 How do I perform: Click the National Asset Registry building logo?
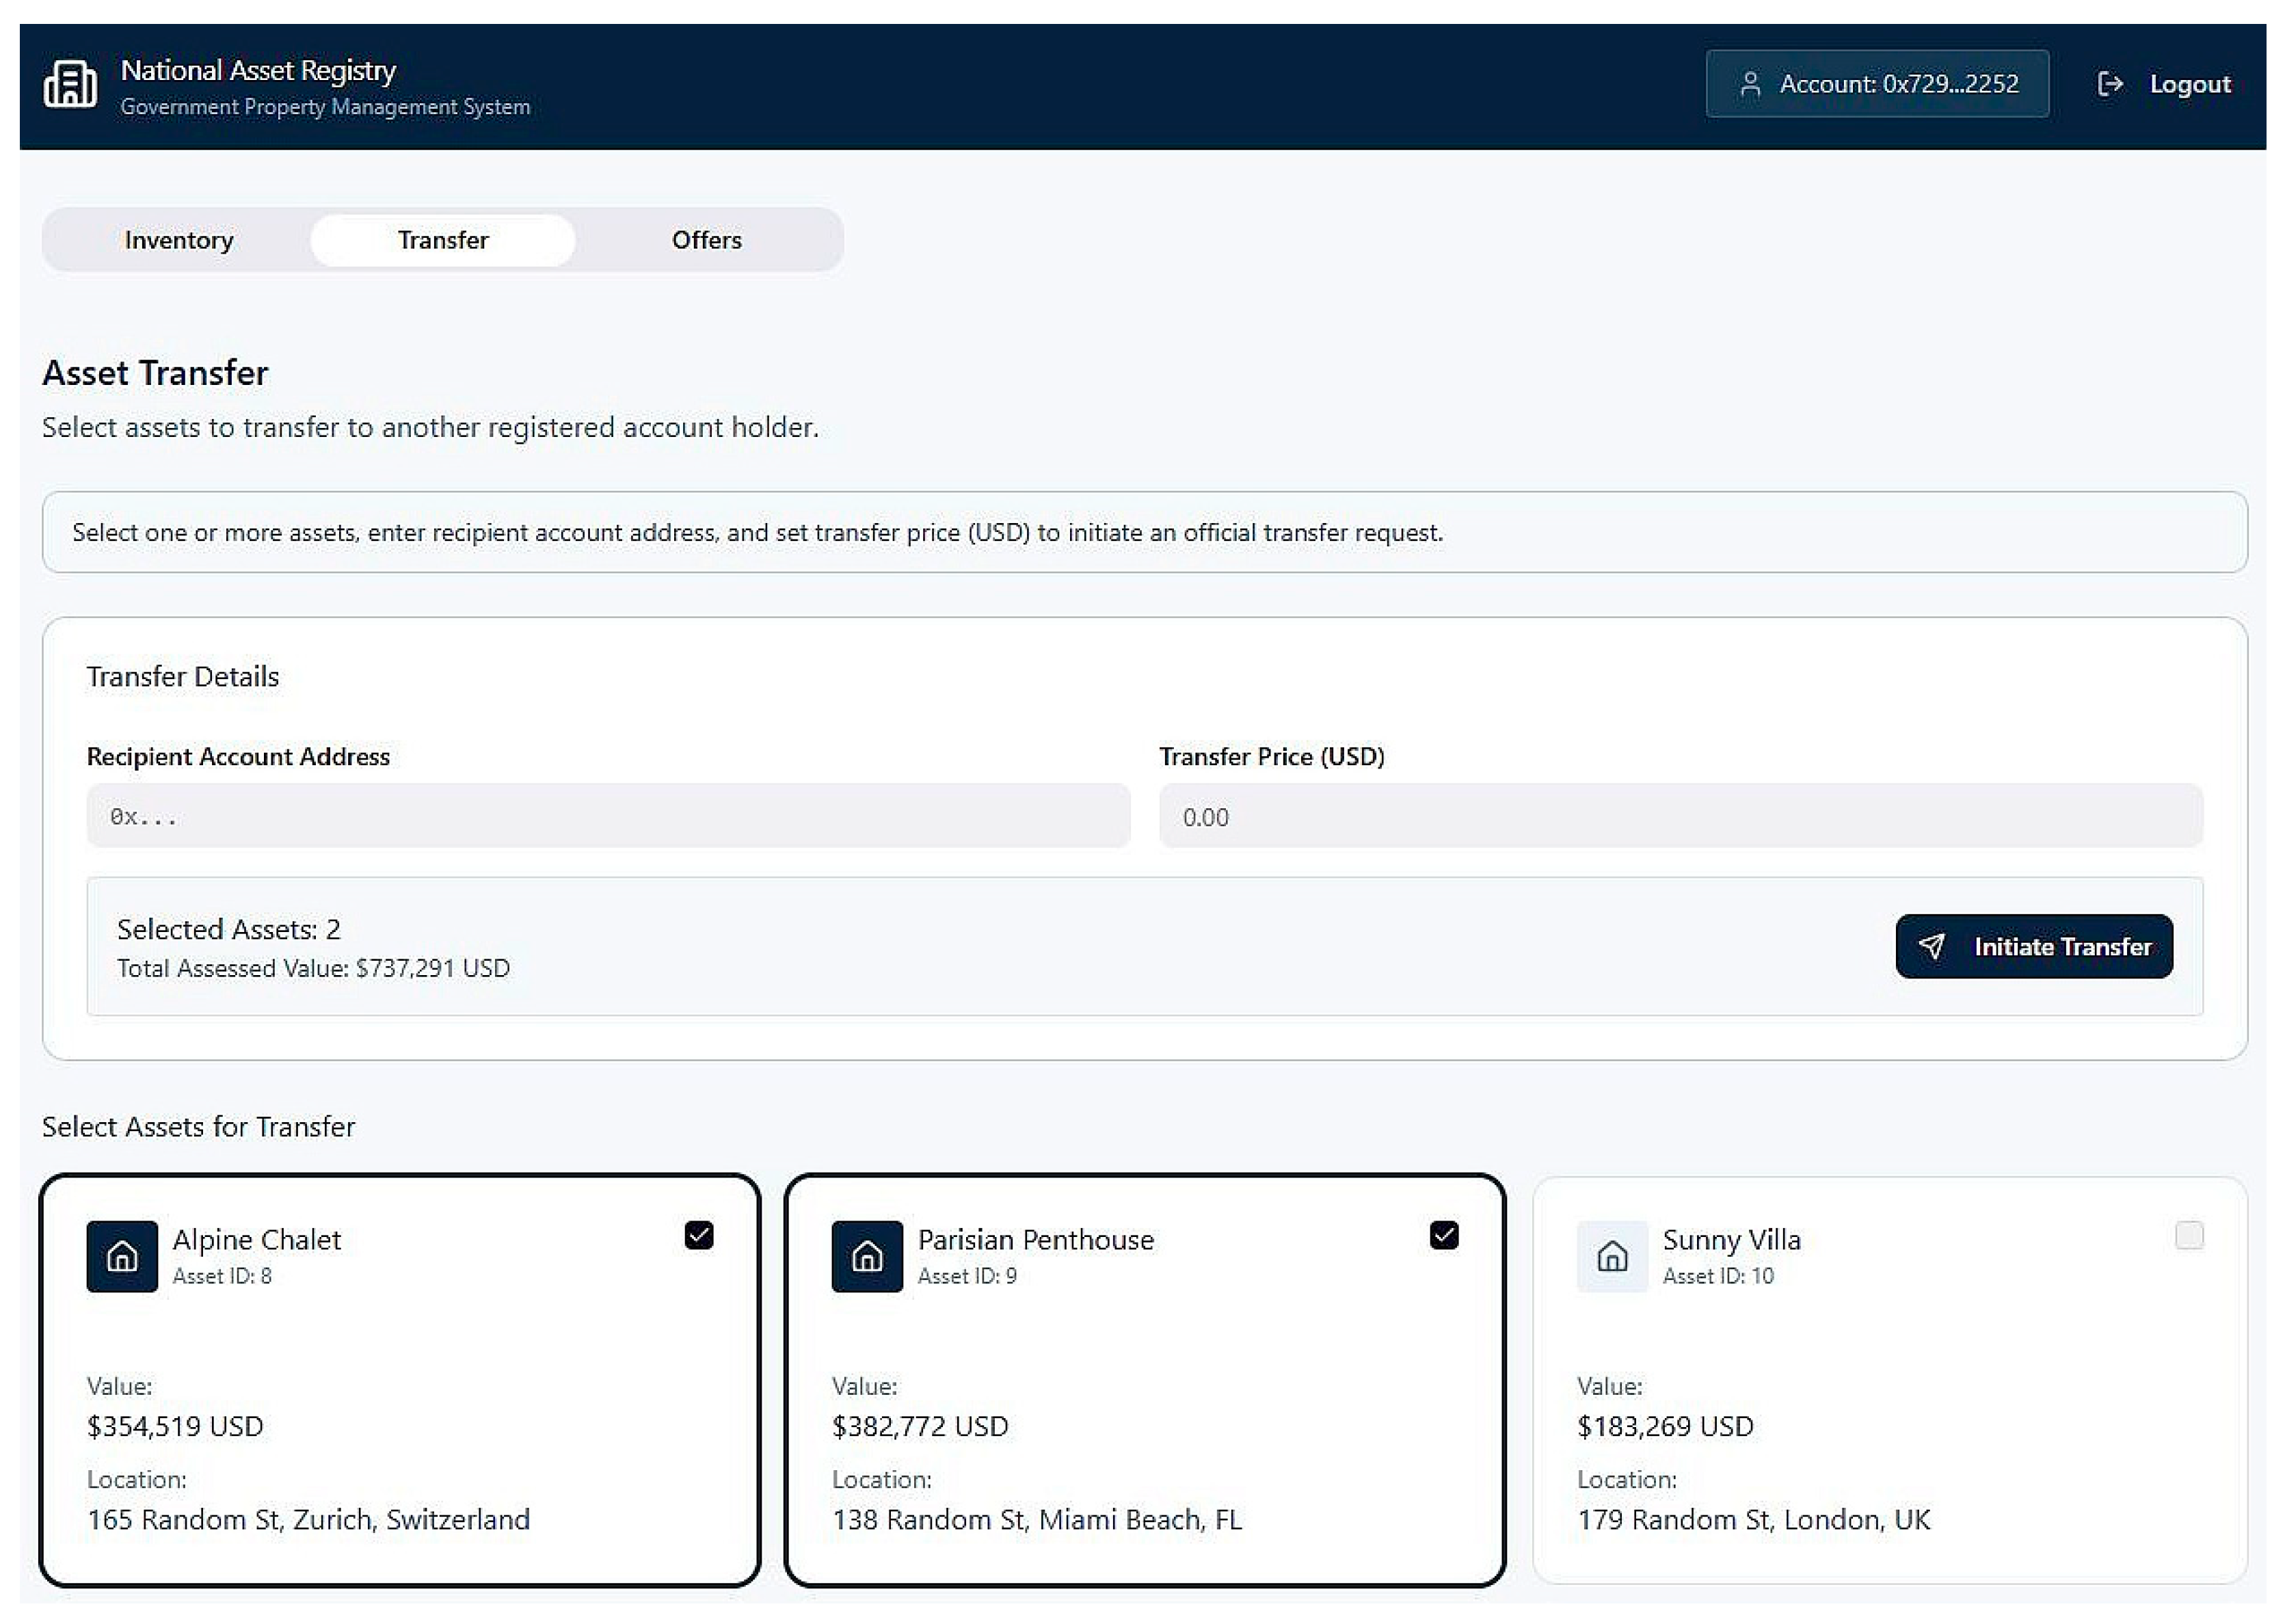(x=70, y=84)
